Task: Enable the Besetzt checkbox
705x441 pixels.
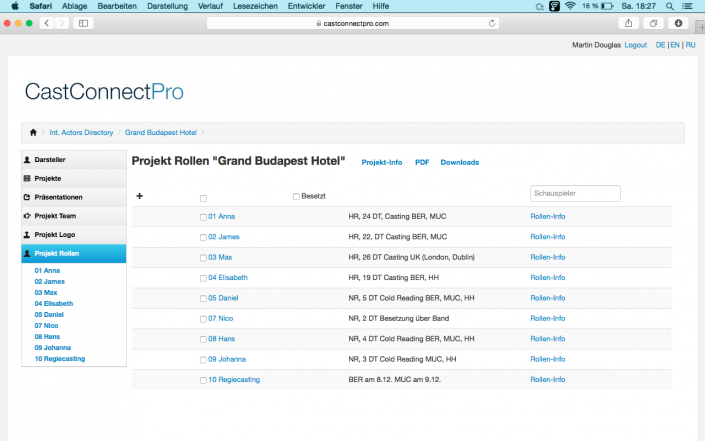Action: (296, 197)
